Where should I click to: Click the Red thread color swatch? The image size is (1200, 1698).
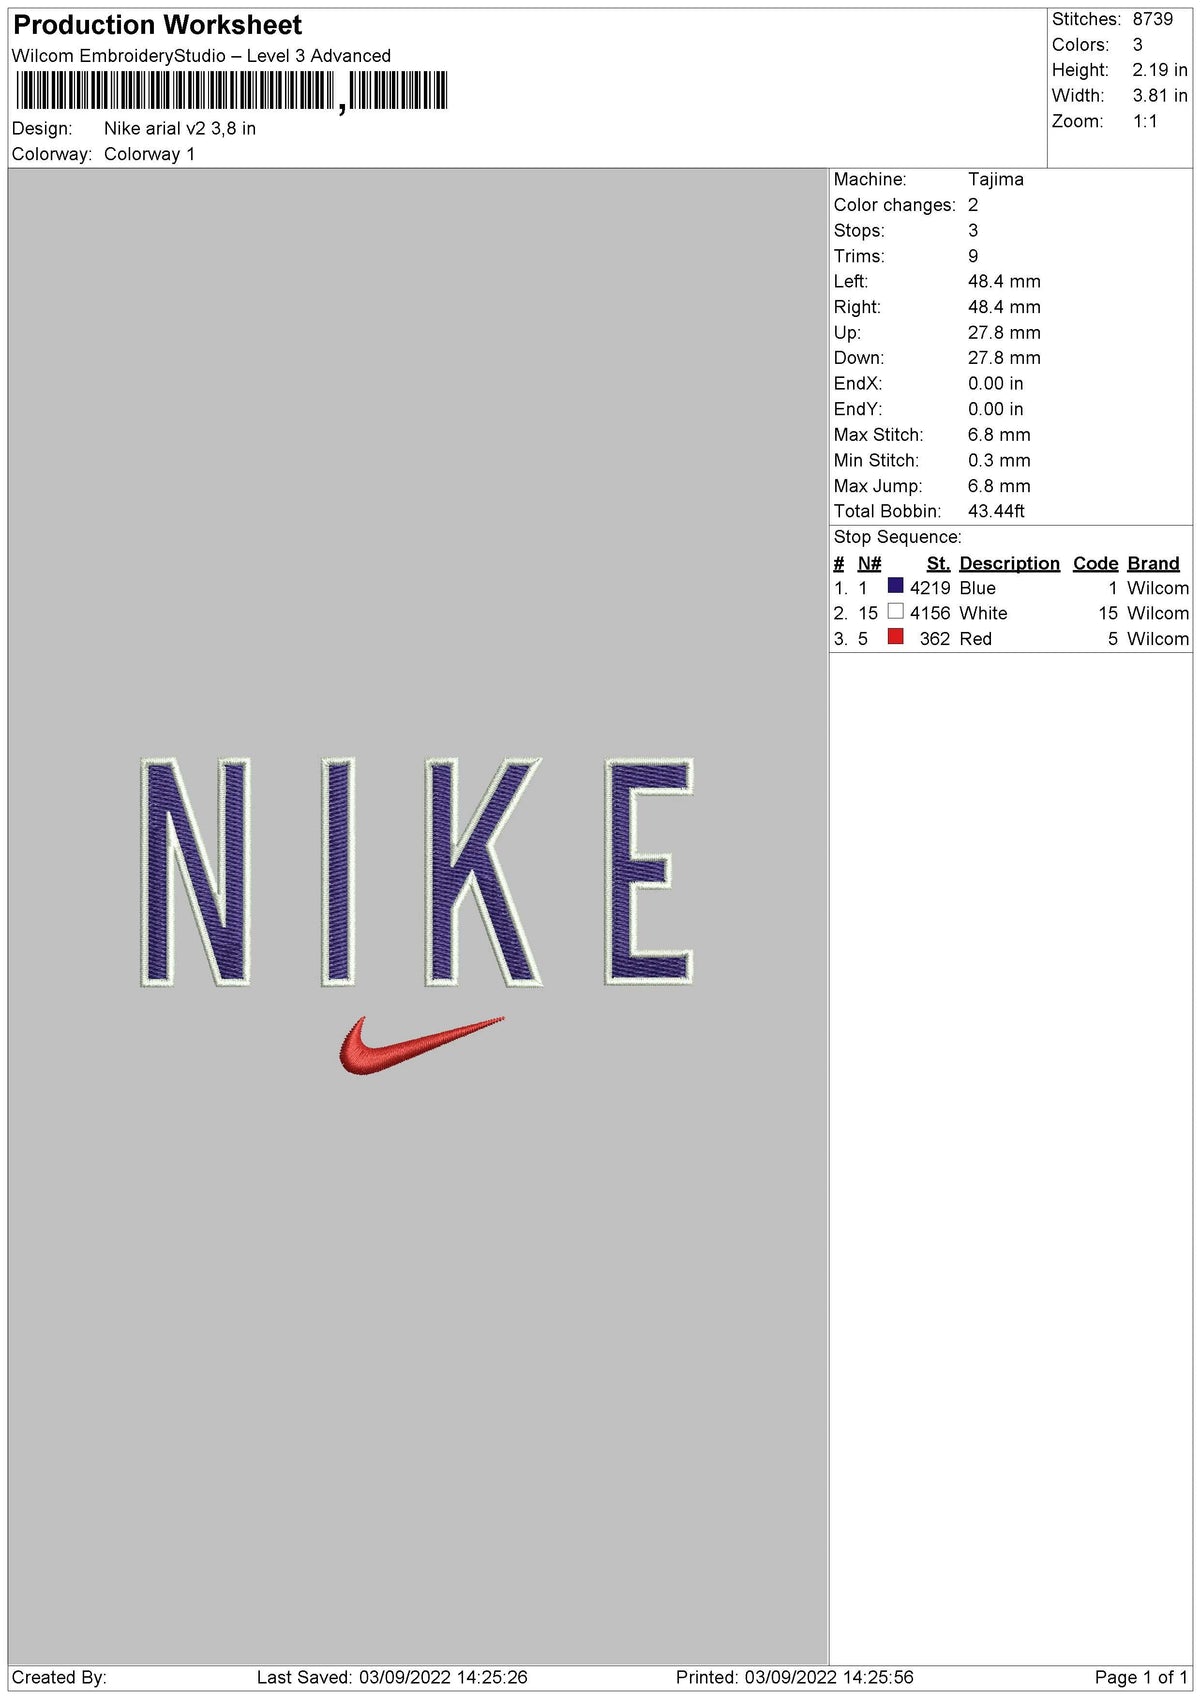[x=895, y=637]
